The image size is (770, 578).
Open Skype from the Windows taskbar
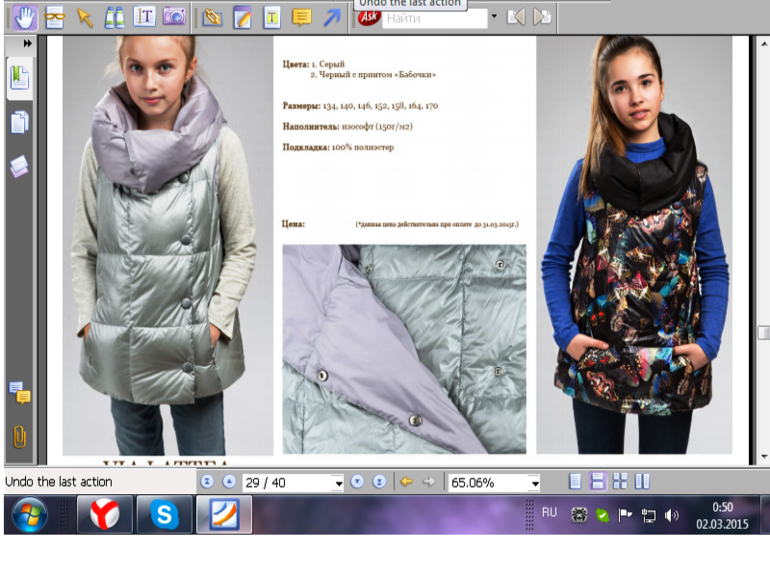[x=164, y=514]
